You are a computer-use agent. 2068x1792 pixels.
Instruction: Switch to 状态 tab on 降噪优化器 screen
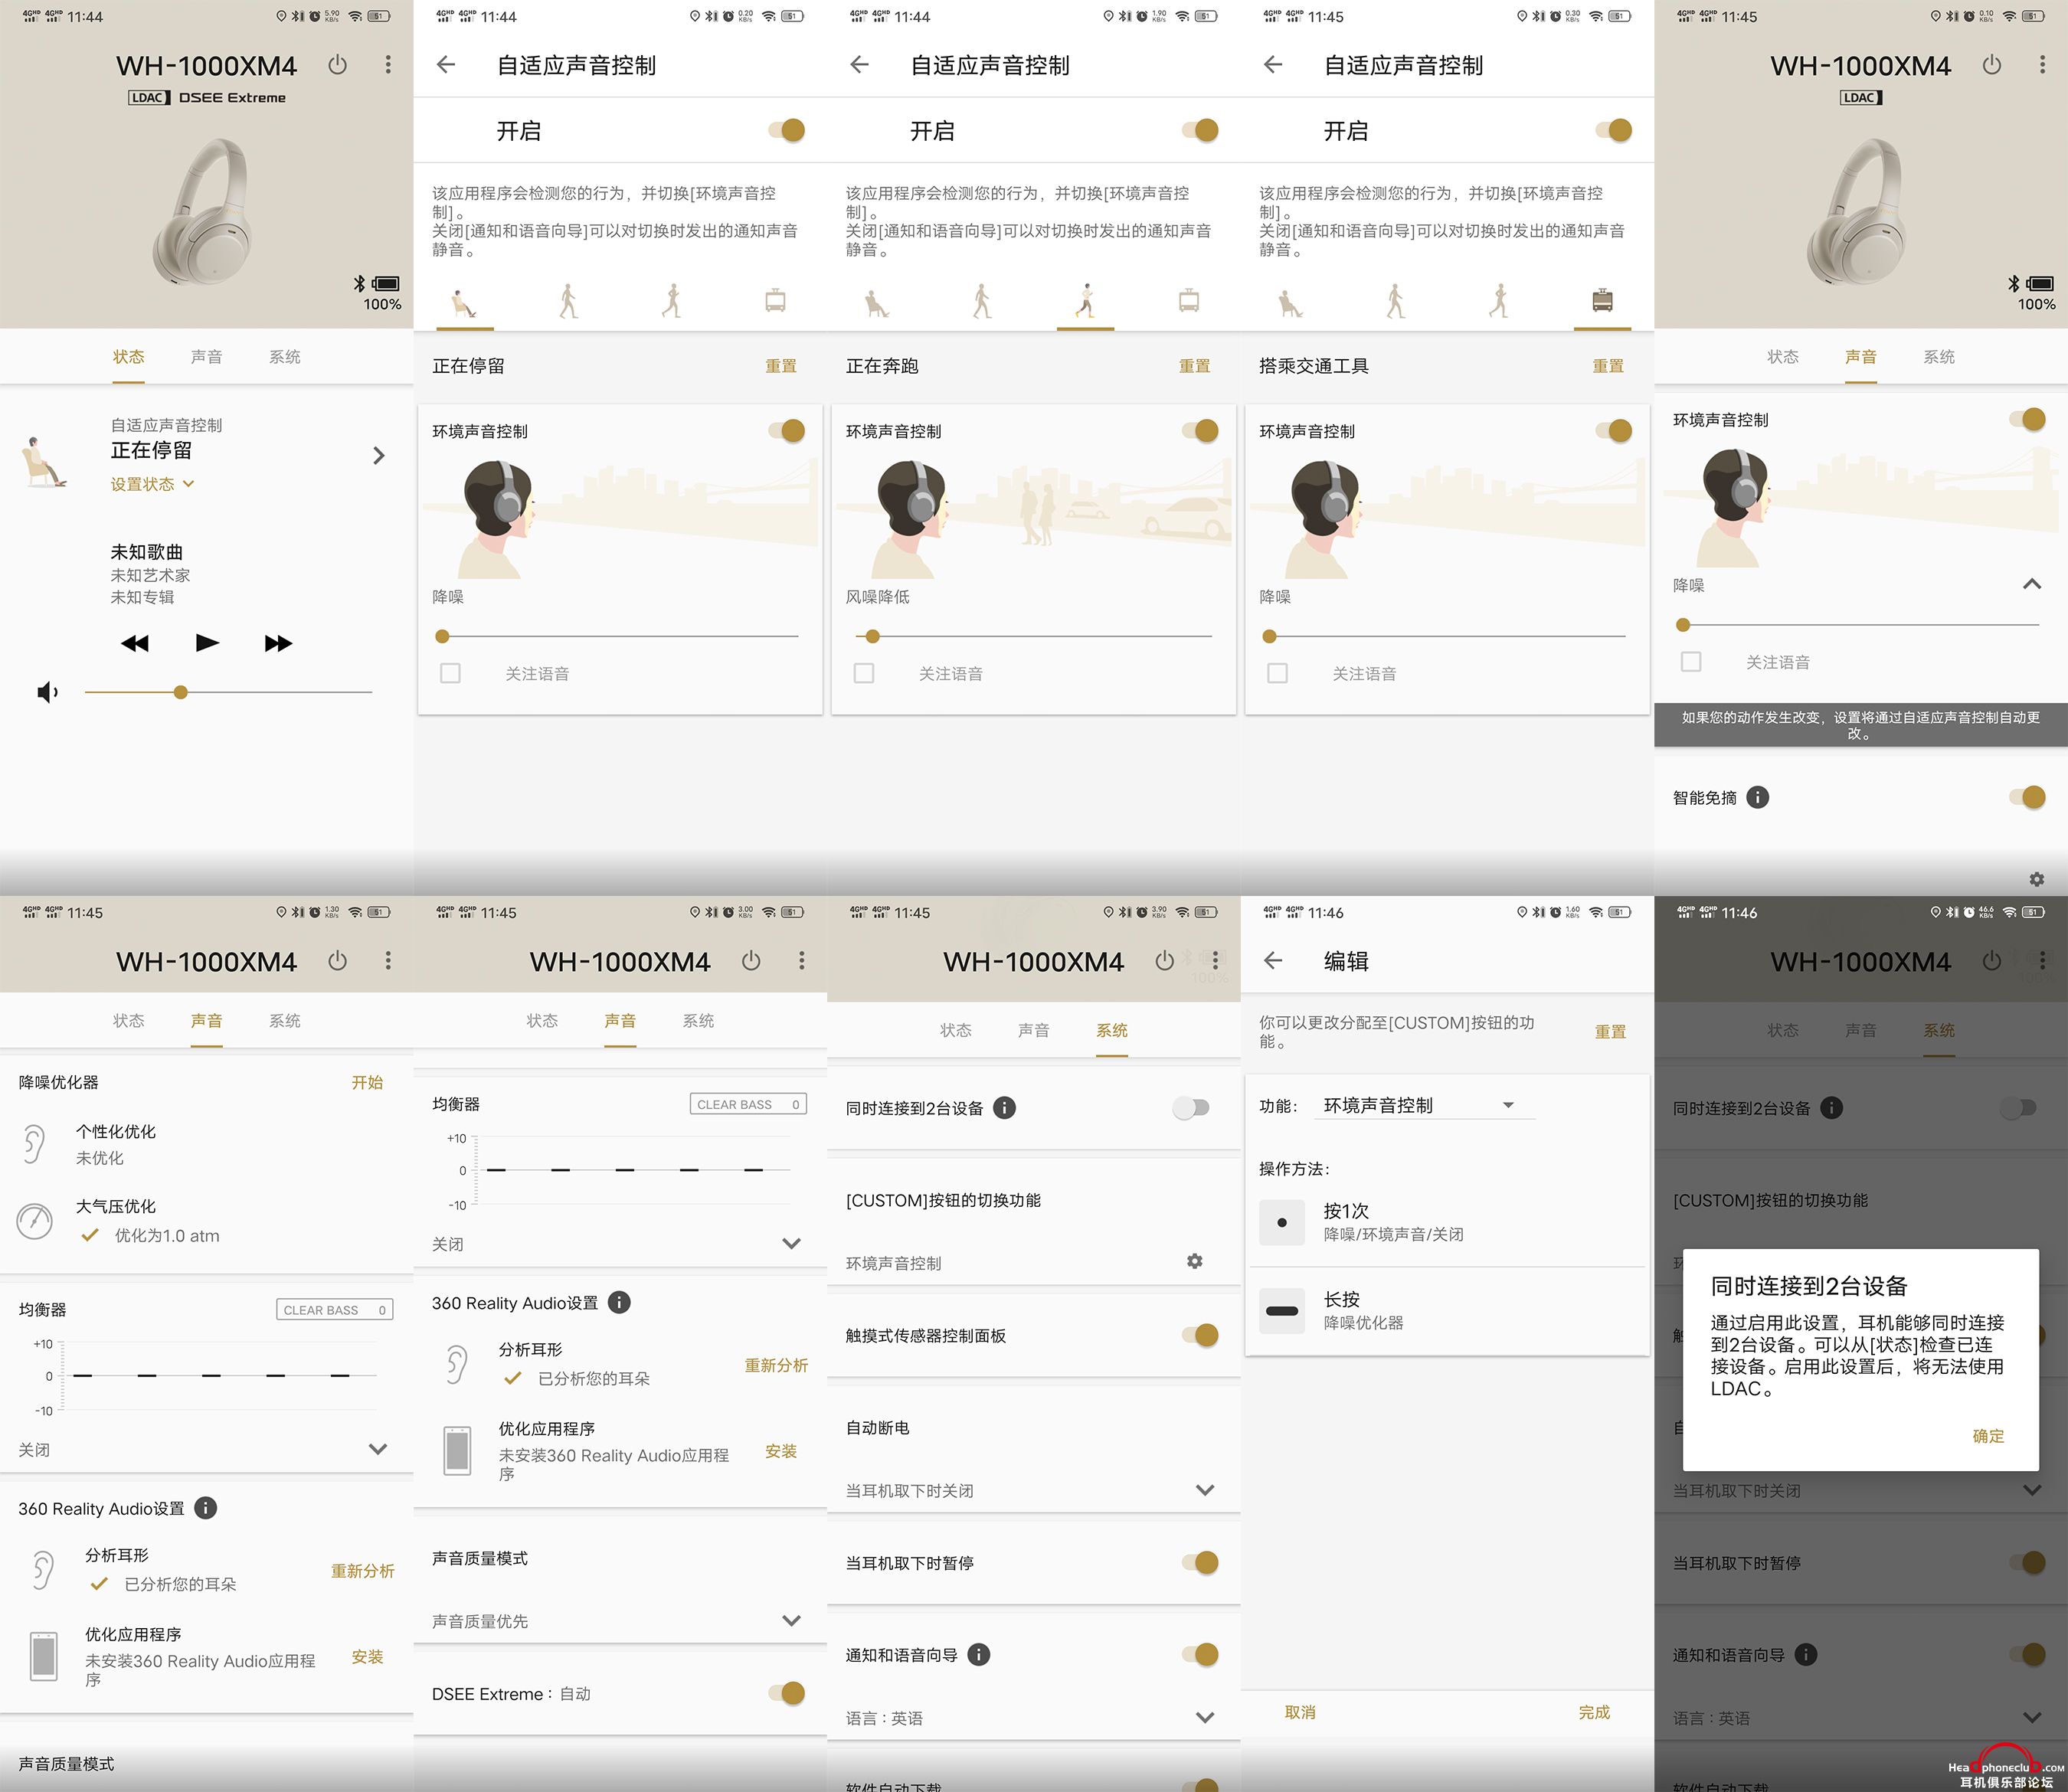(128, 1020)
